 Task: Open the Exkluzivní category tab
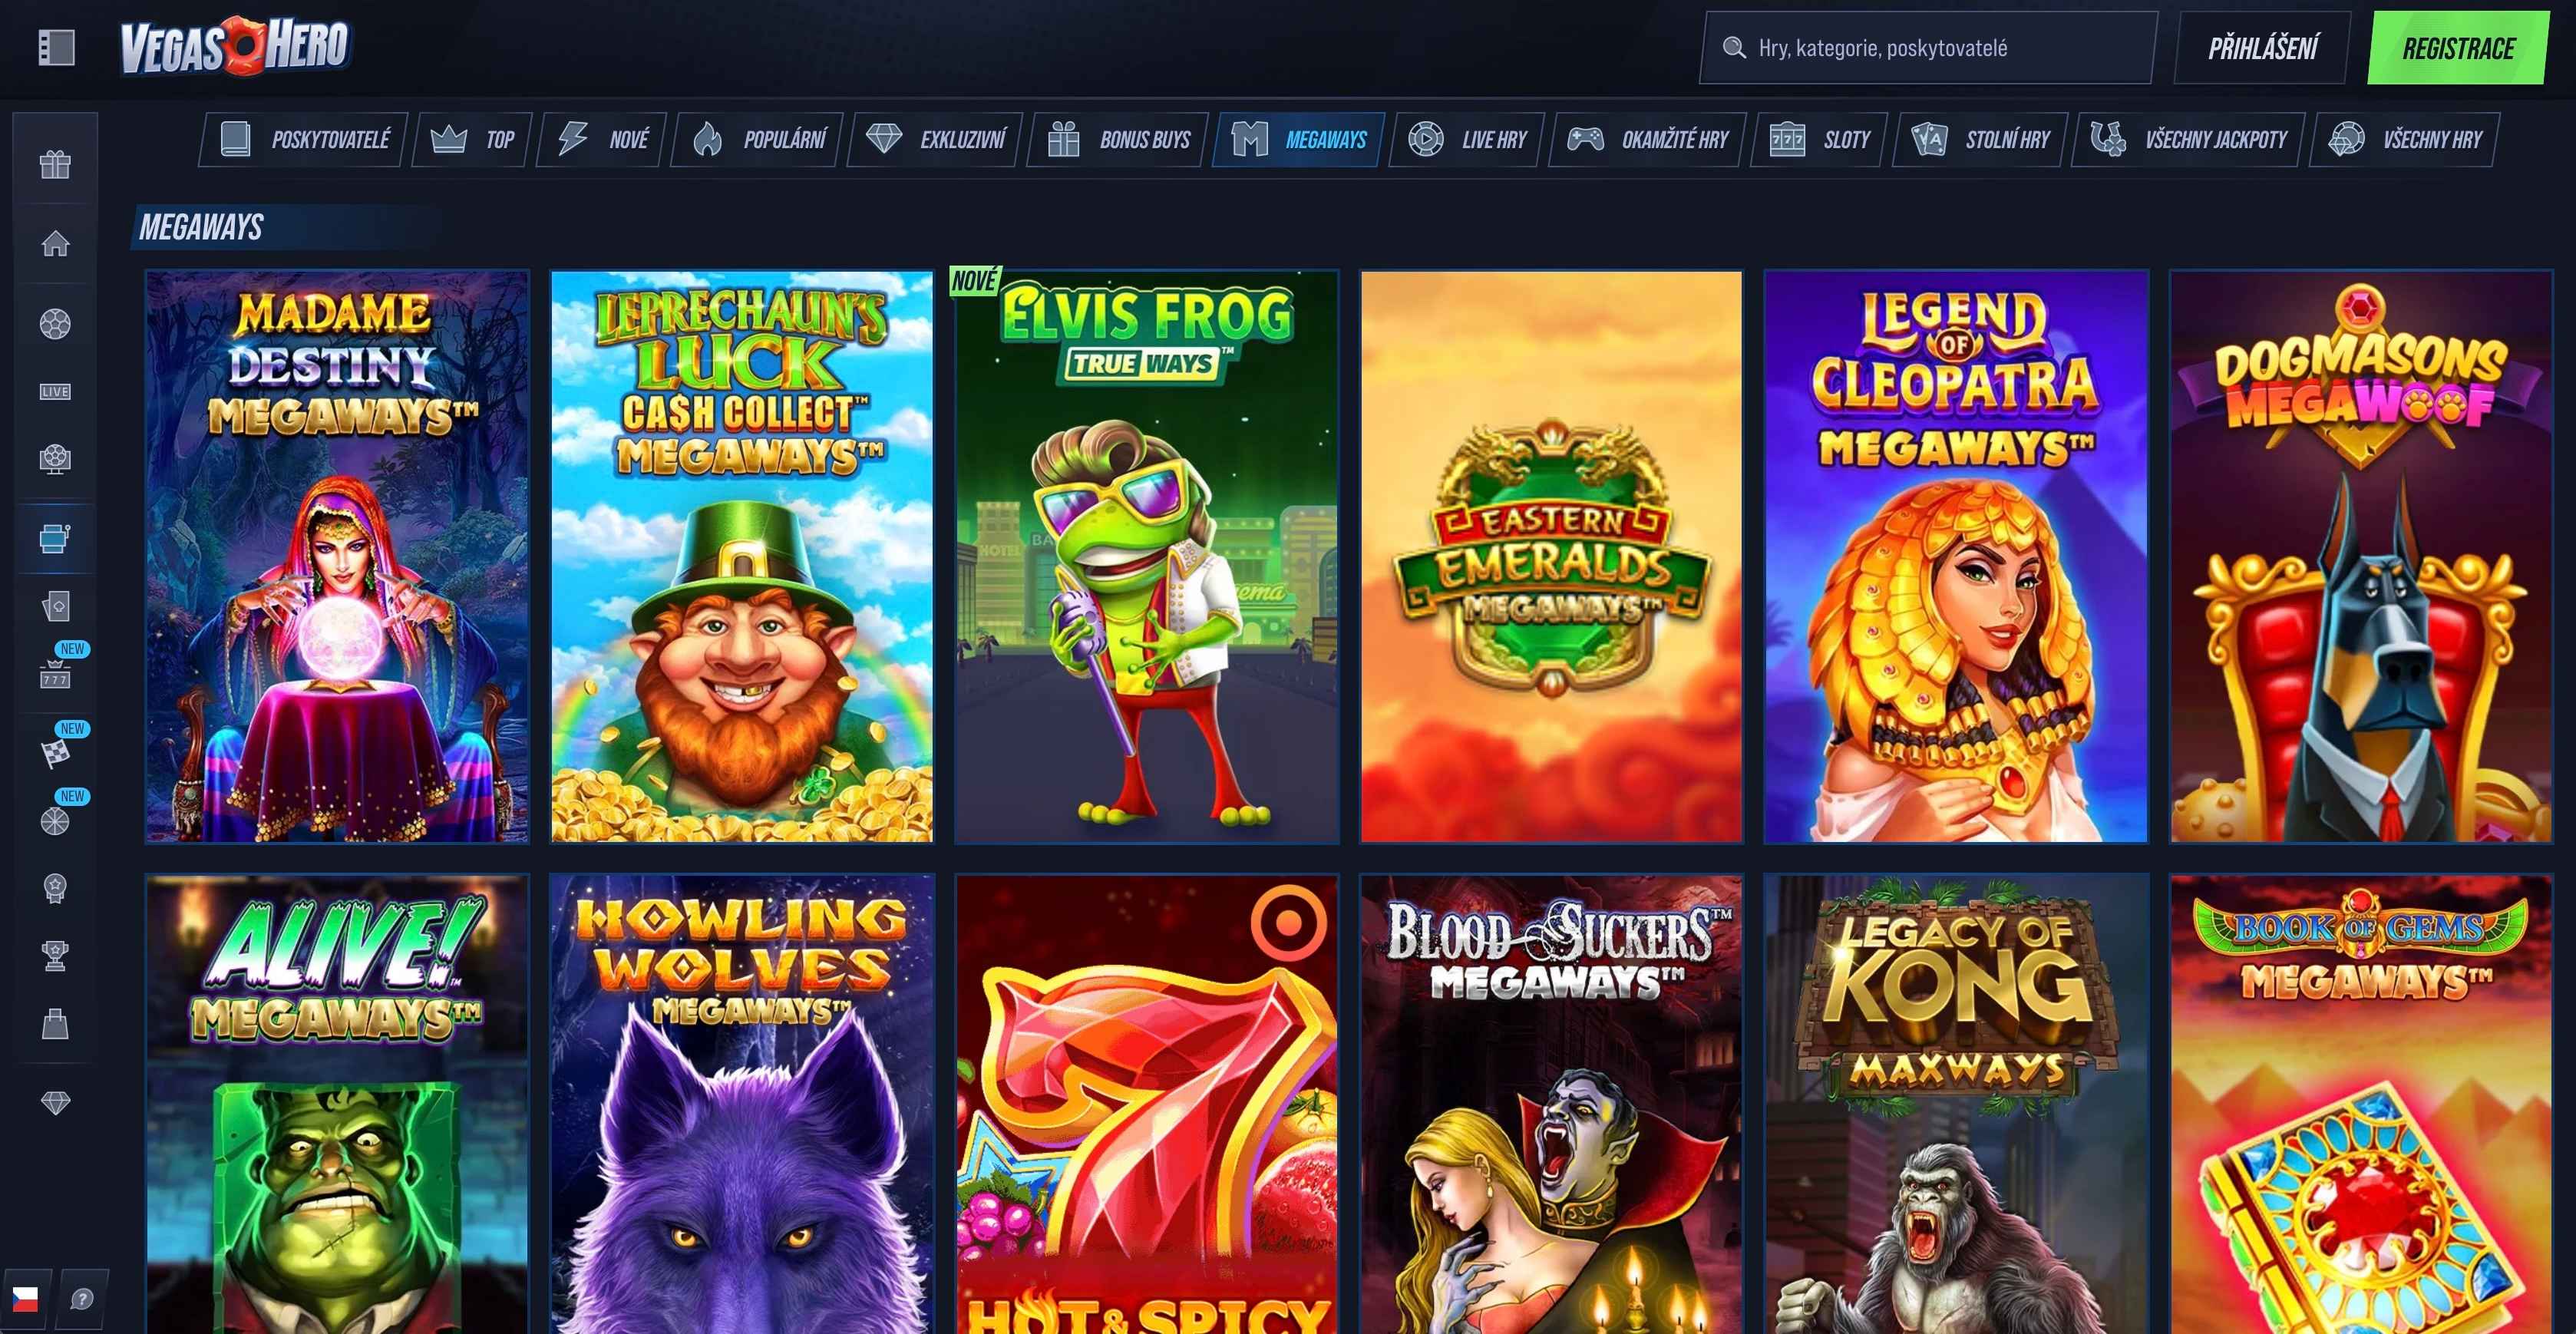[935, 139]
